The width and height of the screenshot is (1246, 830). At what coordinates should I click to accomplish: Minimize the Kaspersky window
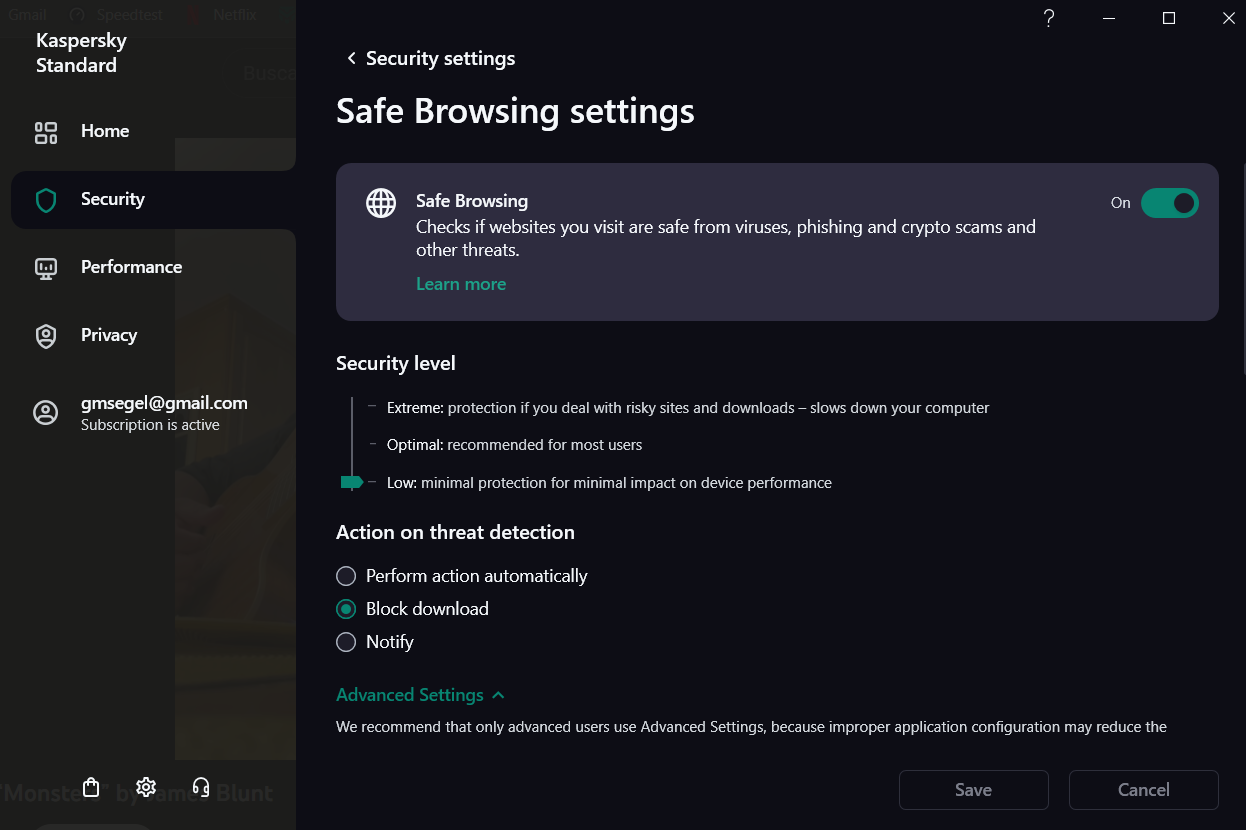[x=1109, y=18]
